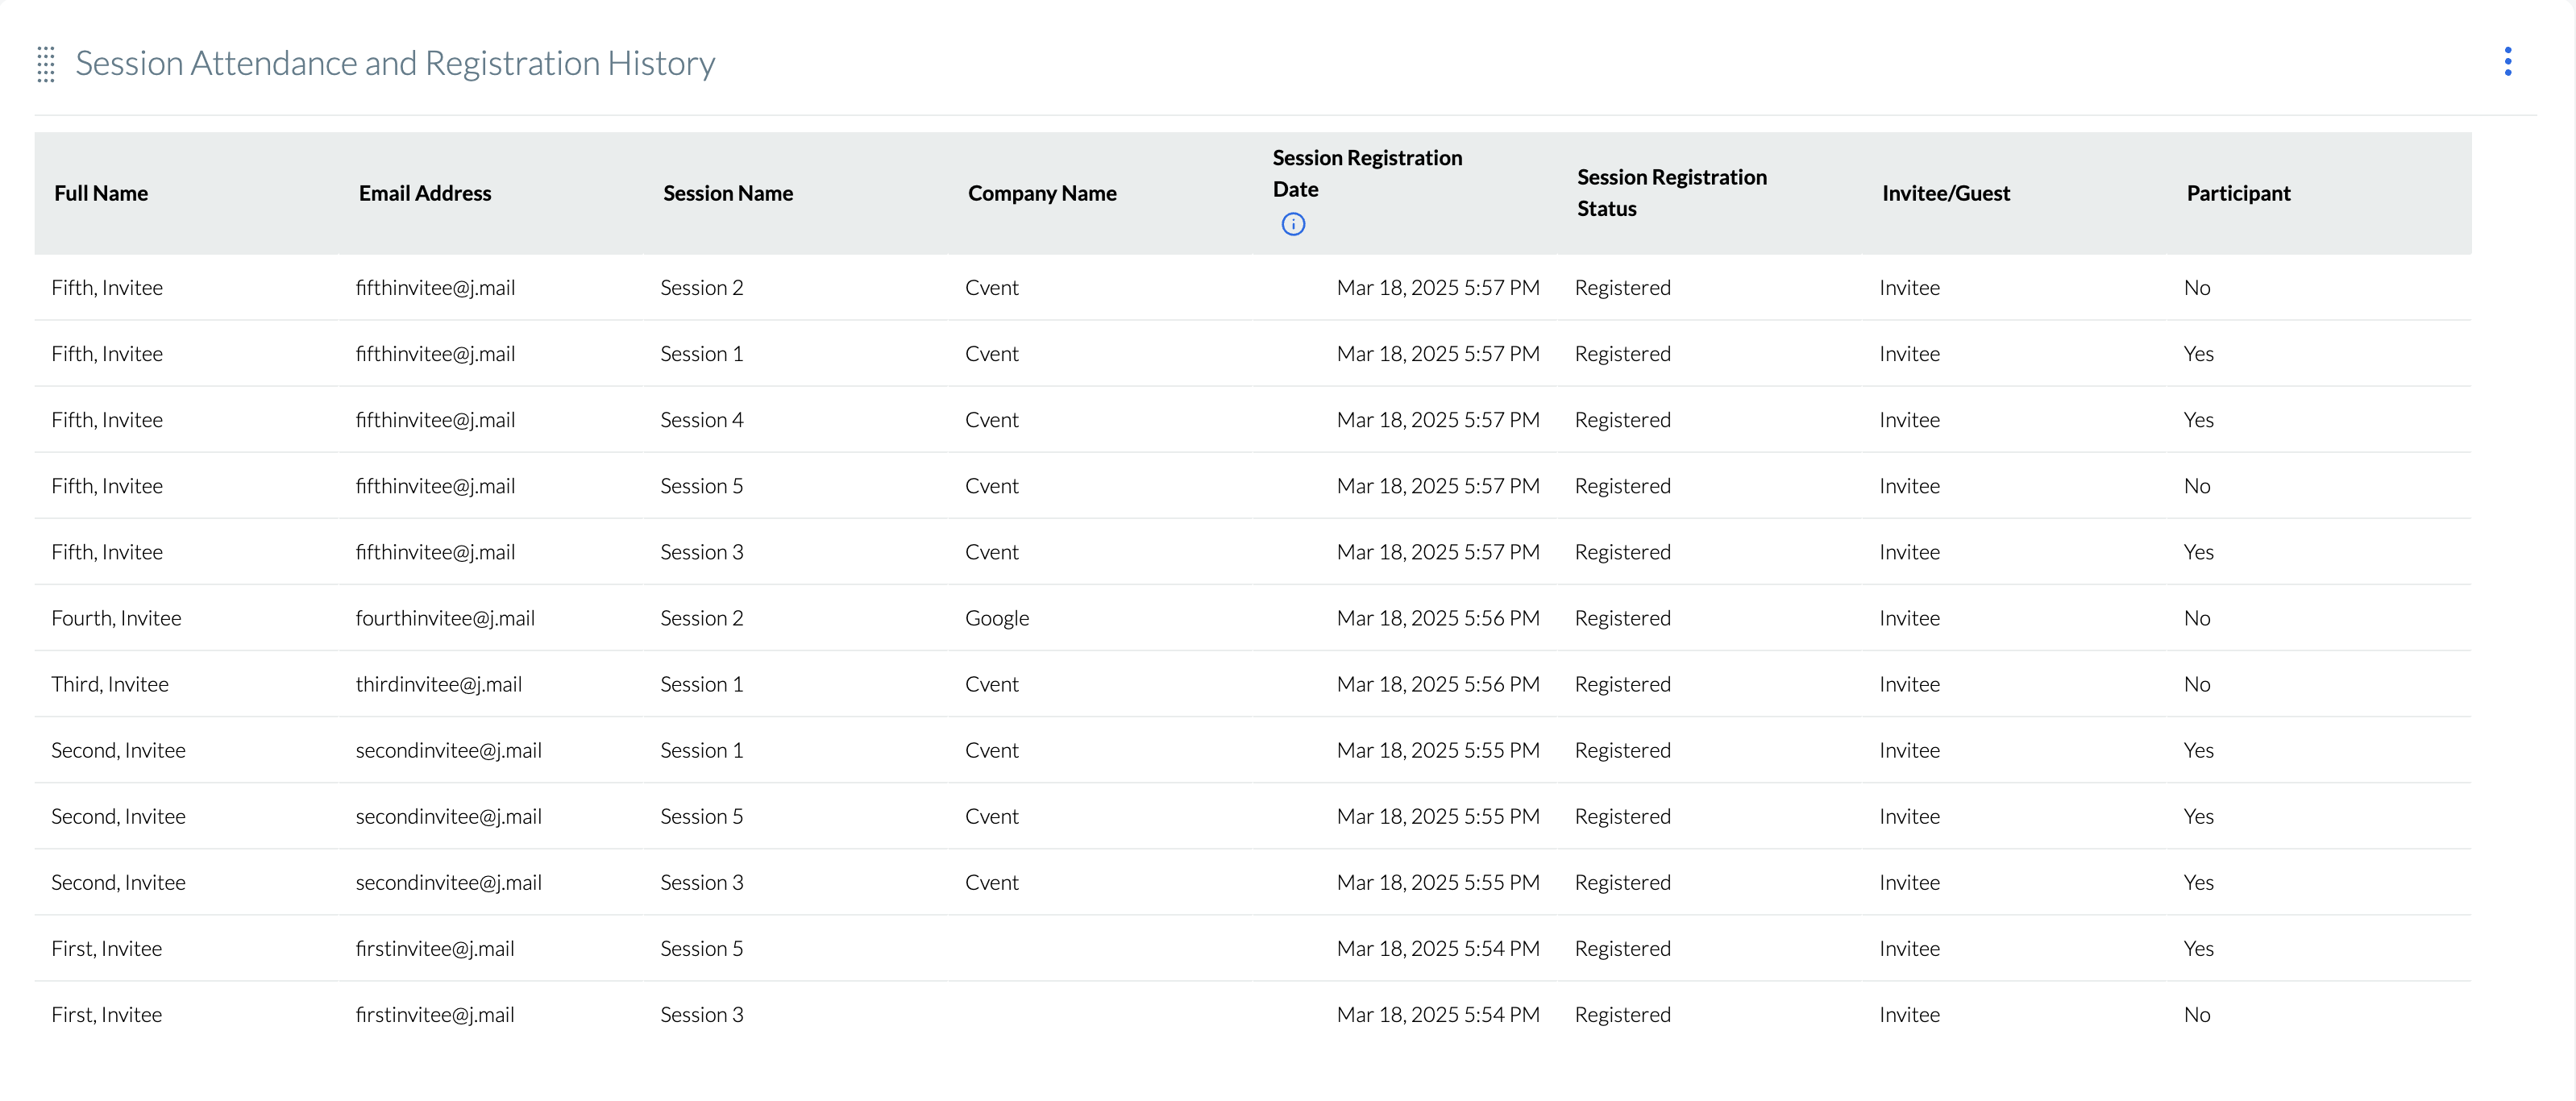Click Mar 18, 2025 5:56 PM in Fourth Invitee row

(1438, 618)
